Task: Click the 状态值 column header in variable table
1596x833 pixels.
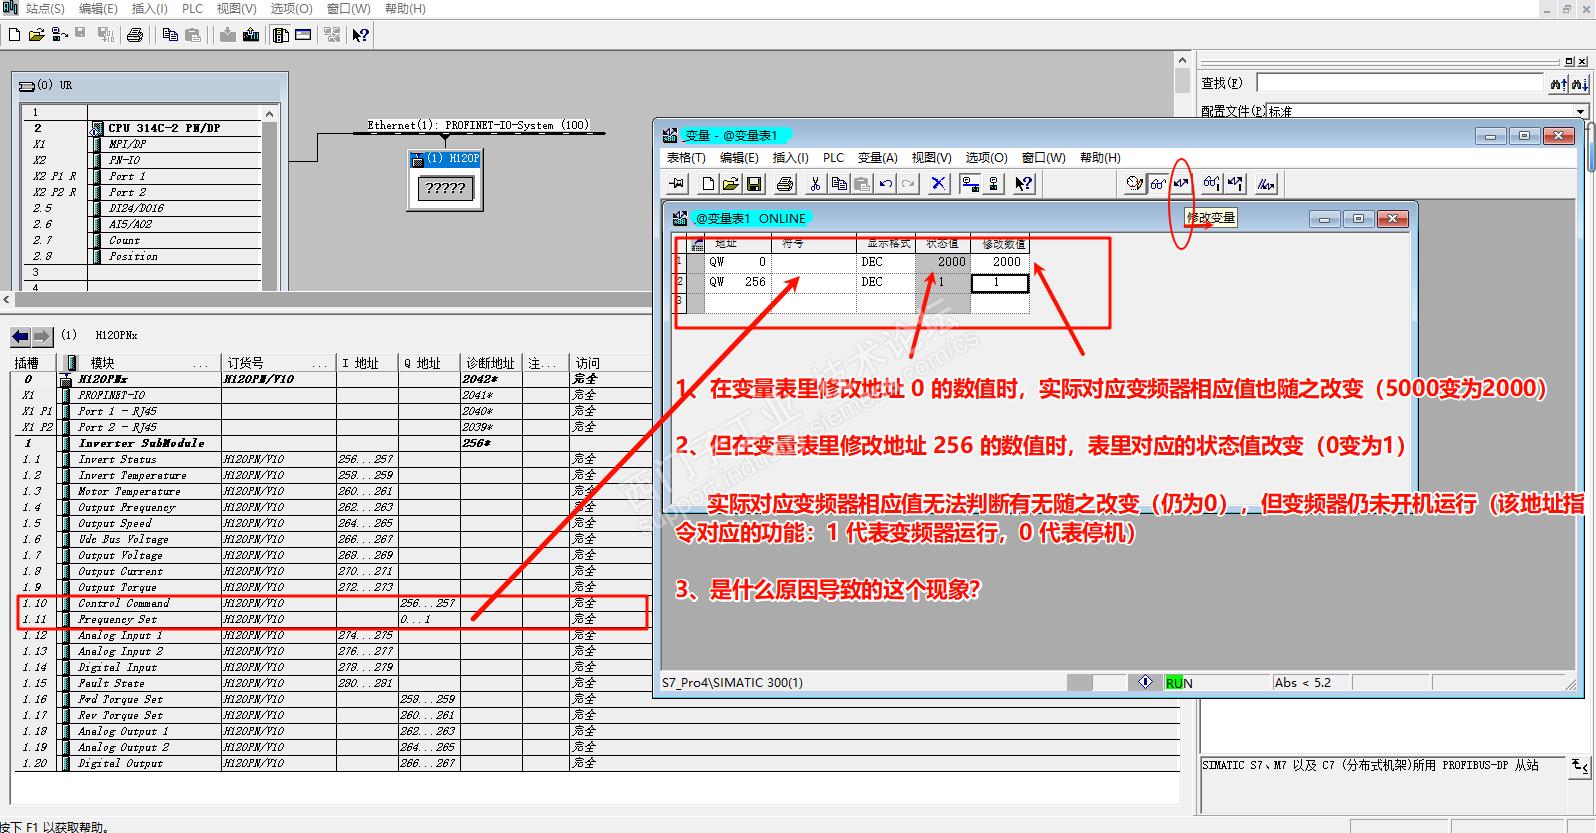Action: (x=943, y=244)
